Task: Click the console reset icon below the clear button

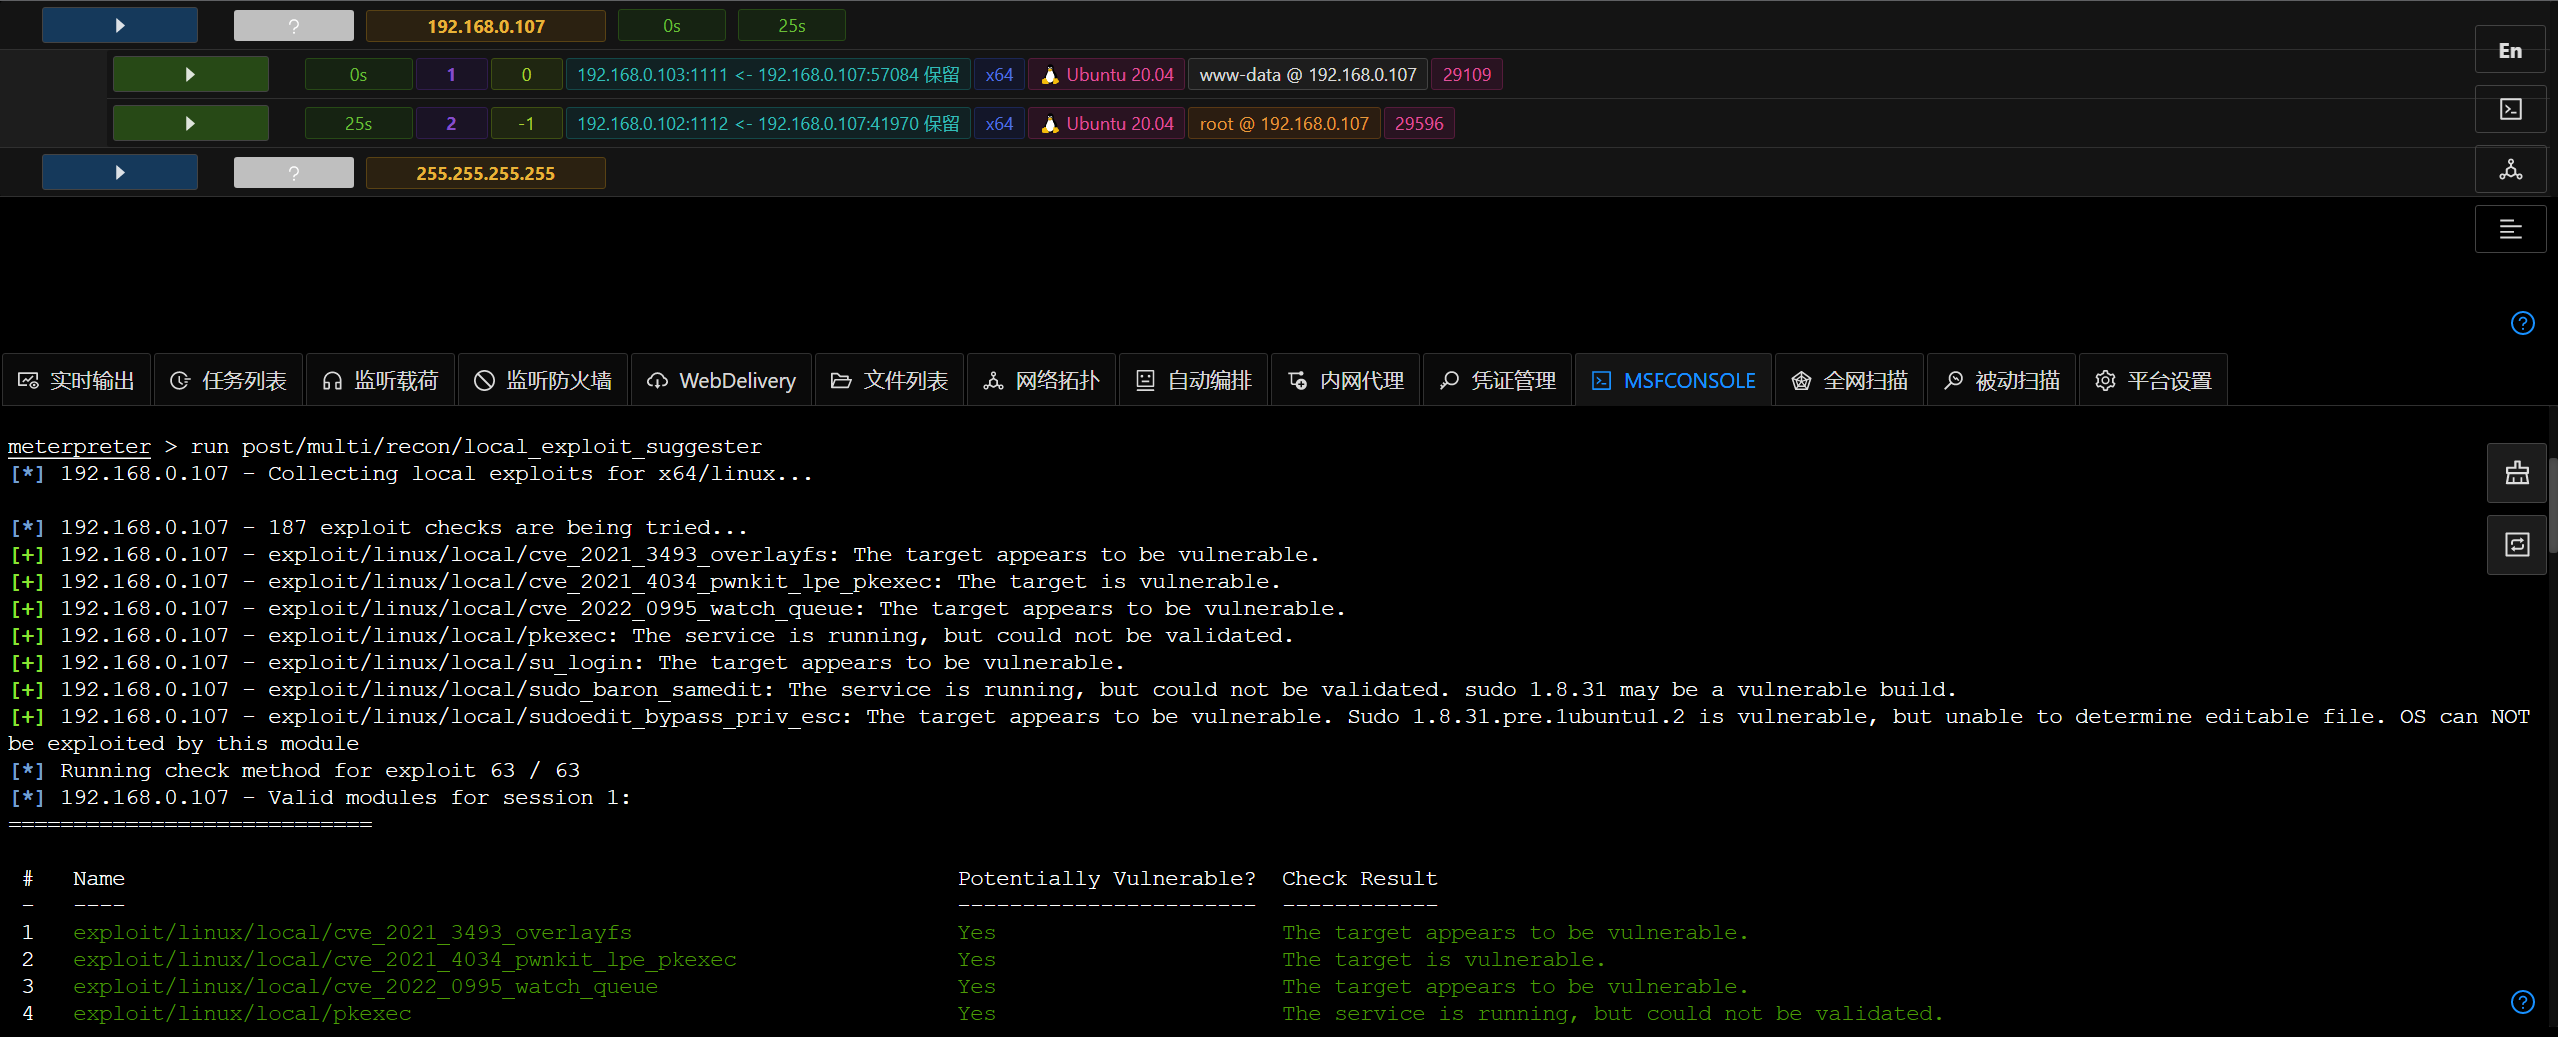Action: coord(2517,545)
